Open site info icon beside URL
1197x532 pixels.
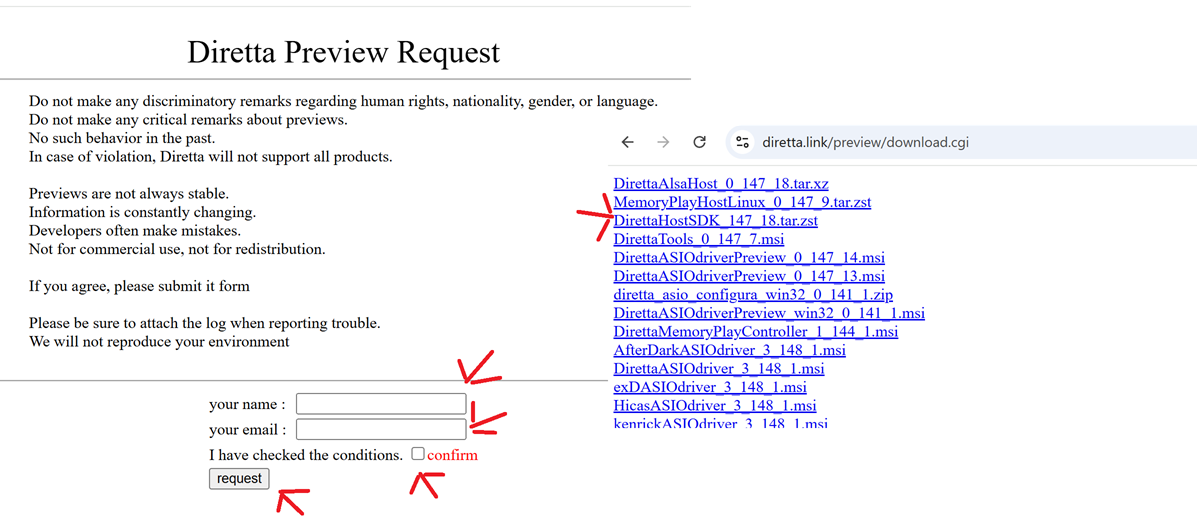coord(742,142)
